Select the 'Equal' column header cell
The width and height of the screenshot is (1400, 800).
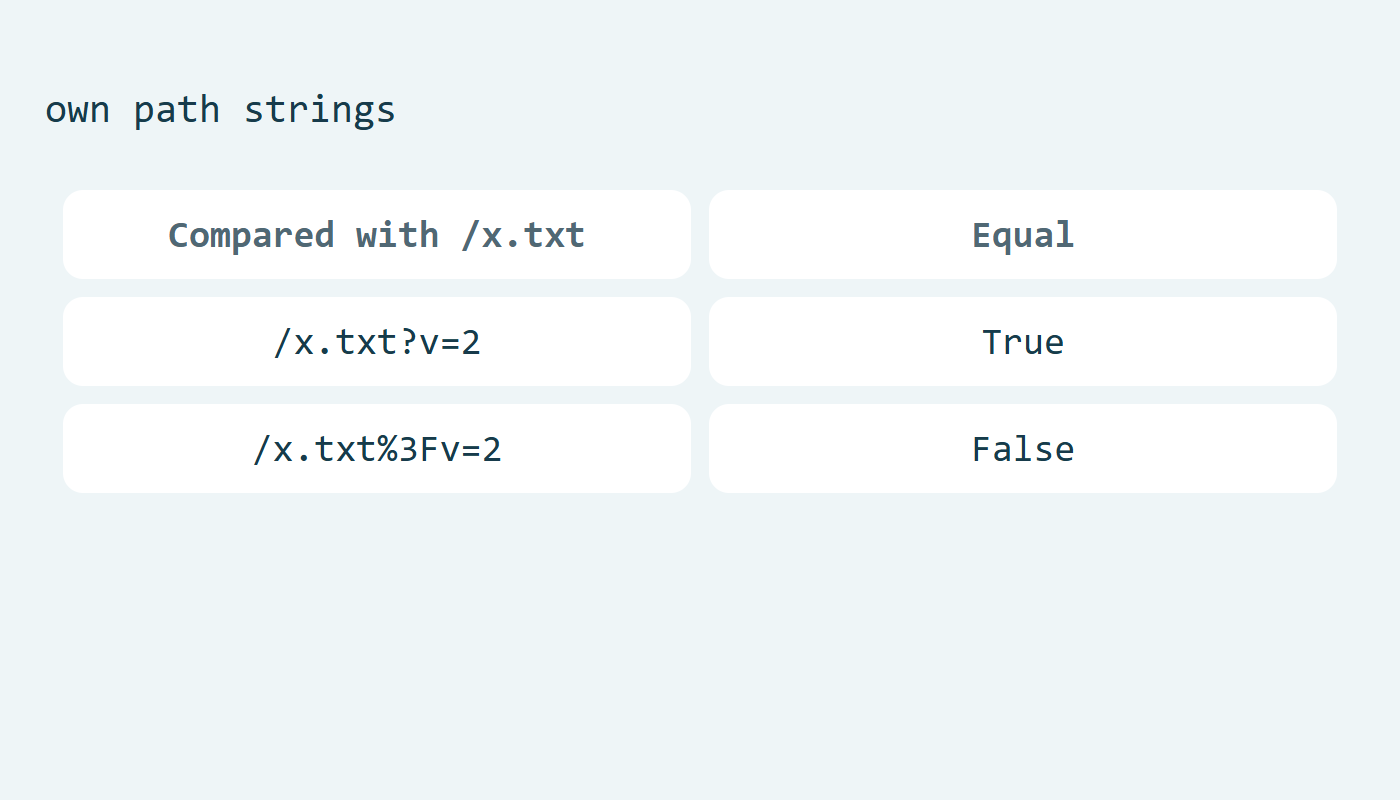click(x=1023, y=234)
